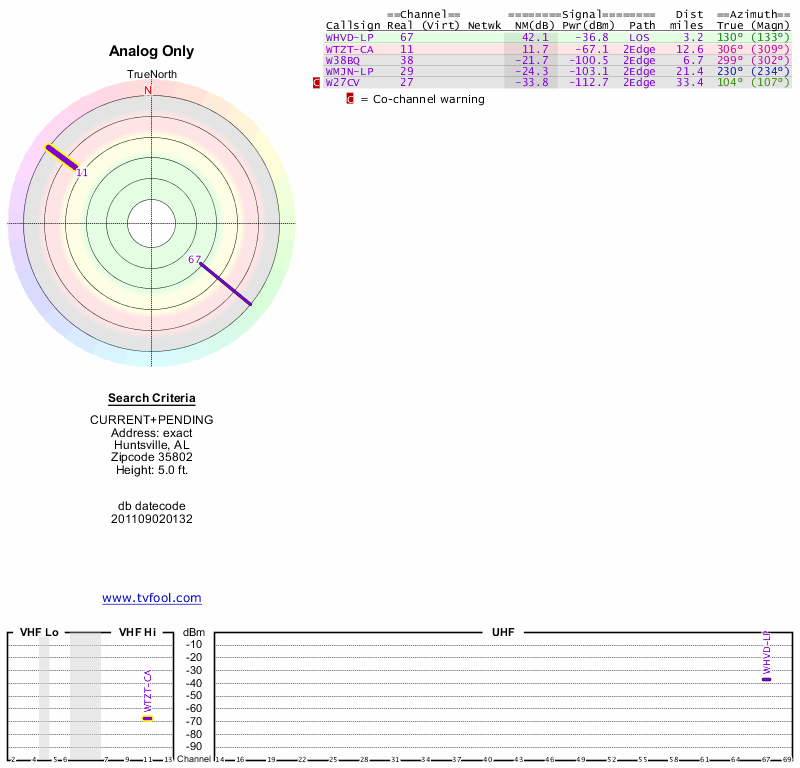Click the WTZT-CA marker in VHF Hi chart
This screenshot has height=768, width=800.
tap(147, 719)
